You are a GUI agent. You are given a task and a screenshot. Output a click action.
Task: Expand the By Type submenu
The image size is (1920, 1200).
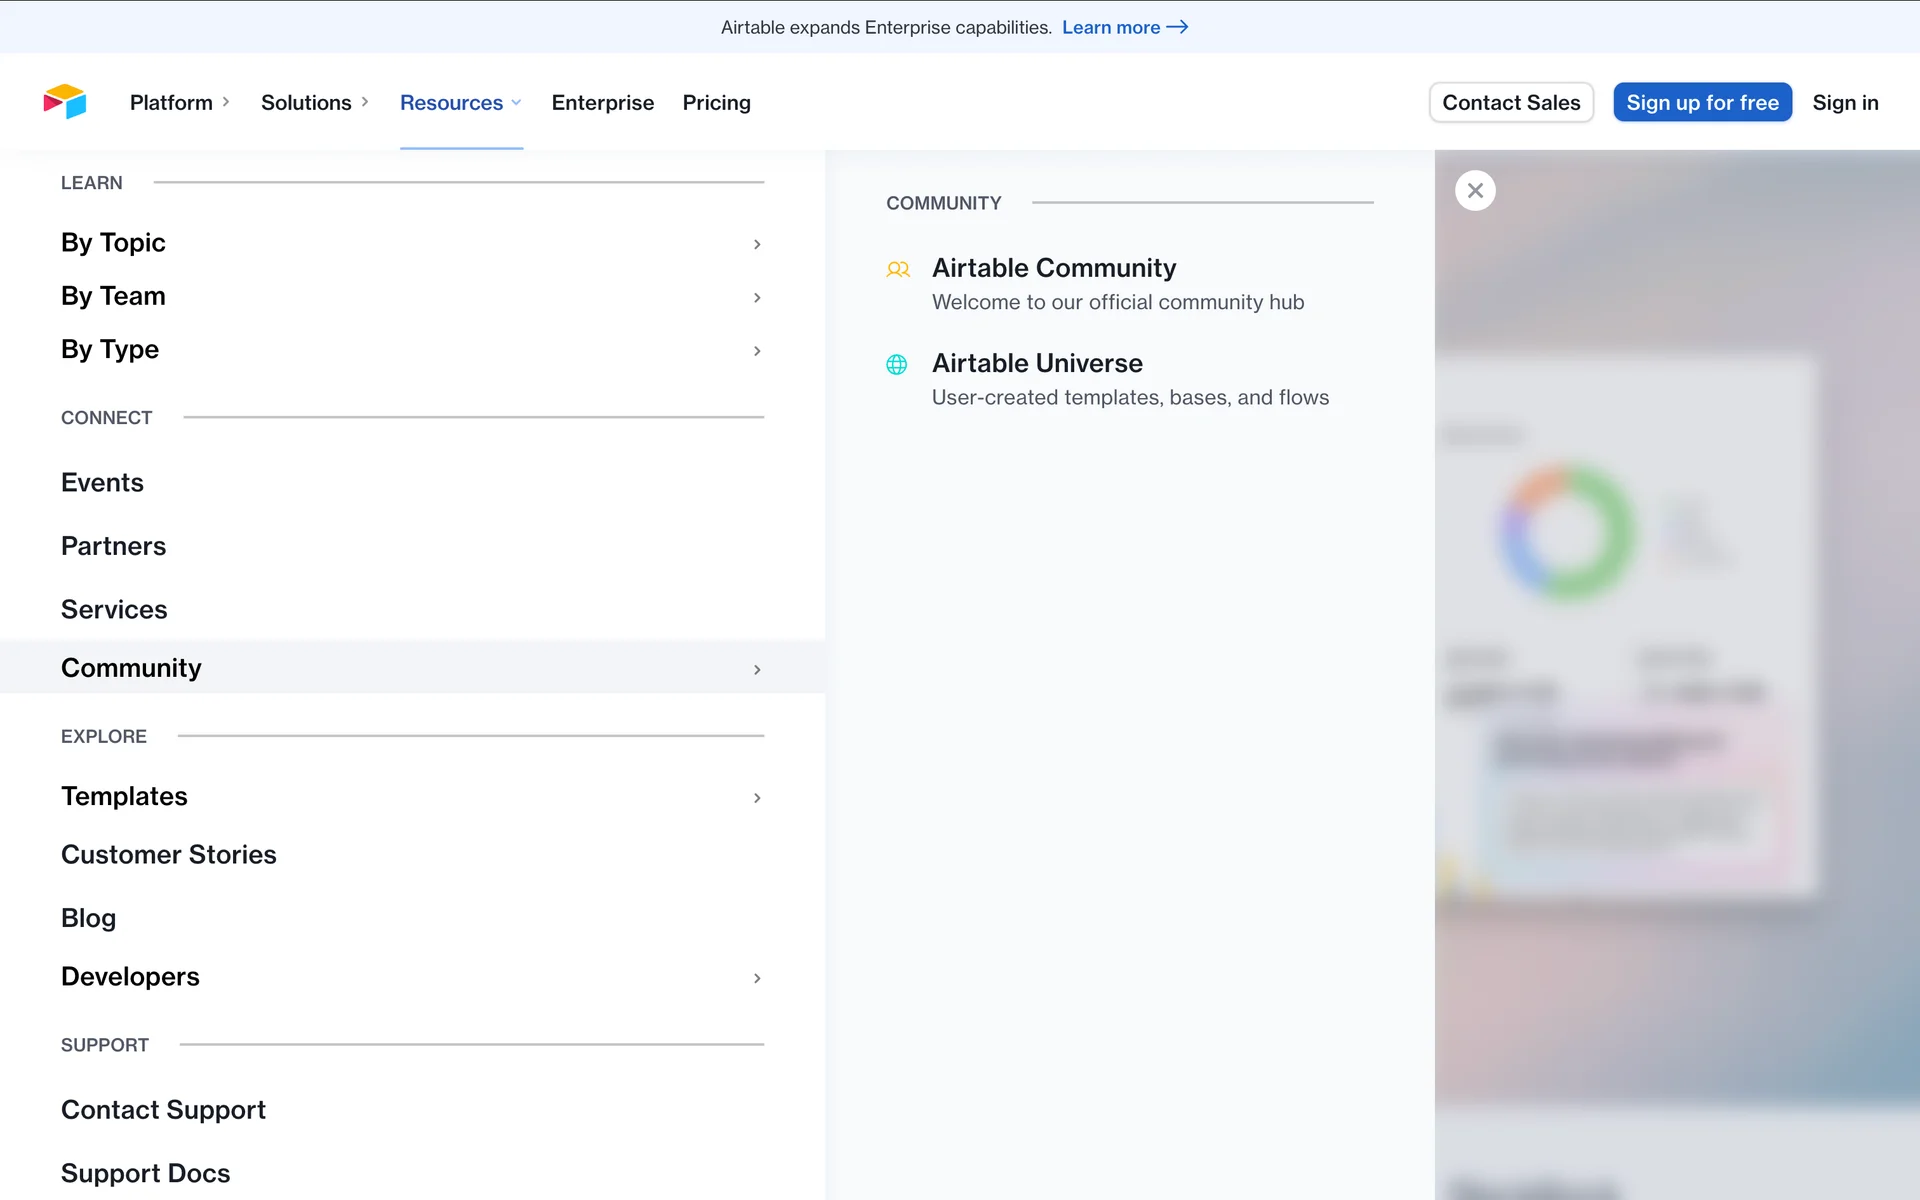[757, 350]
